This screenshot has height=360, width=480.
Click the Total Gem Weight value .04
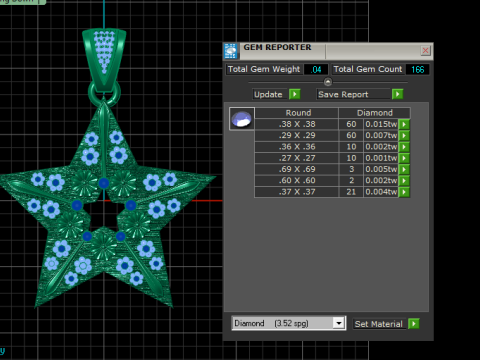coord(316,69)
